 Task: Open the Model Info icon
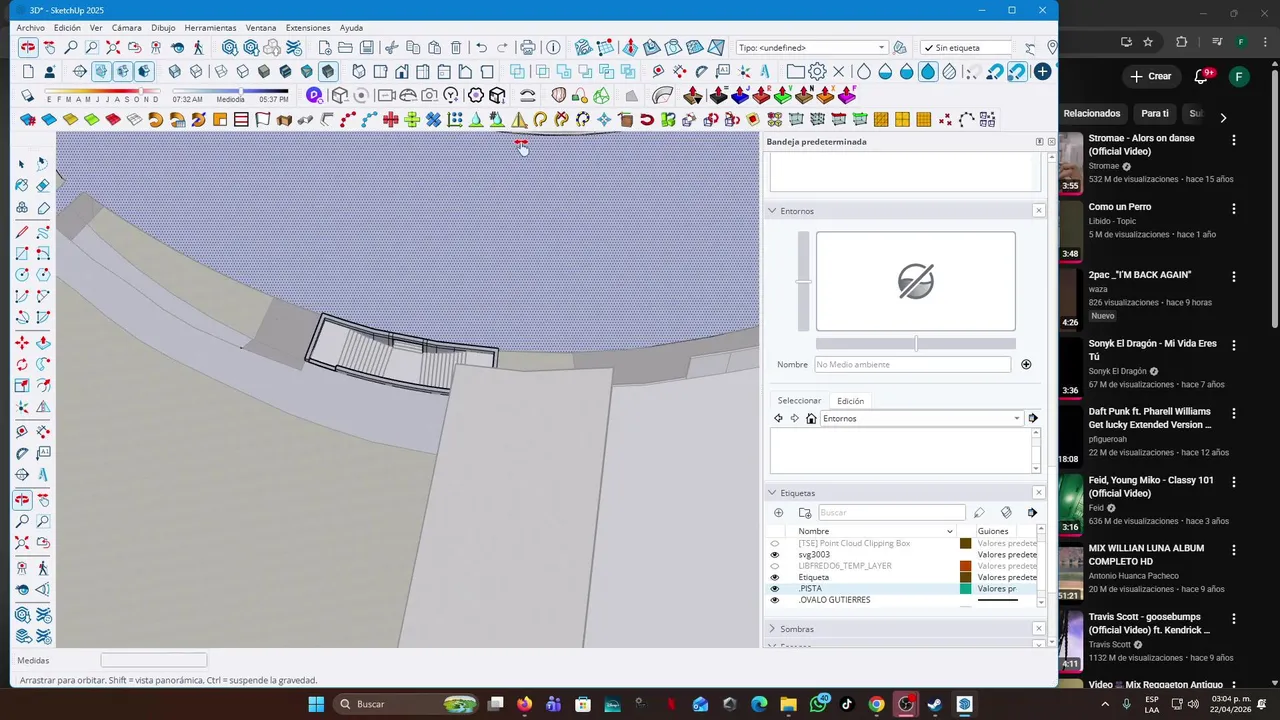[x=552, y=47]
